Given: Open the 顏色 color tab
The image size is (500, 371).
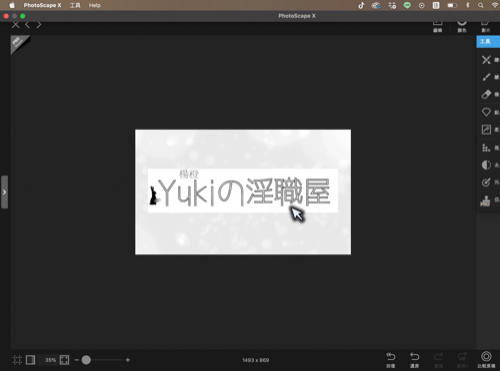Looking at the screenshot, I should 462,27.
